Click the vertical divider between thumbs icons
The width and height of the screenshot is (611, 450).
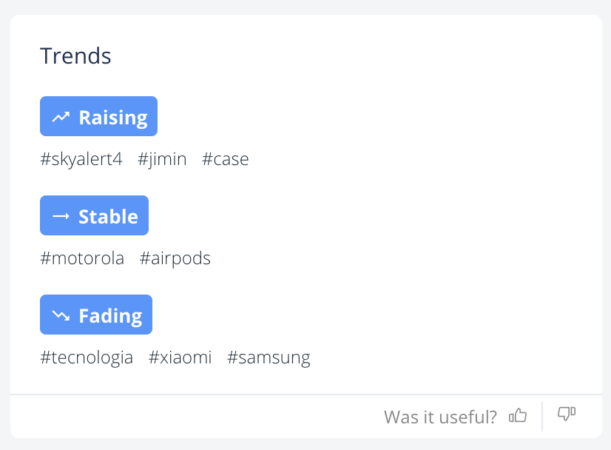point(542,416)
